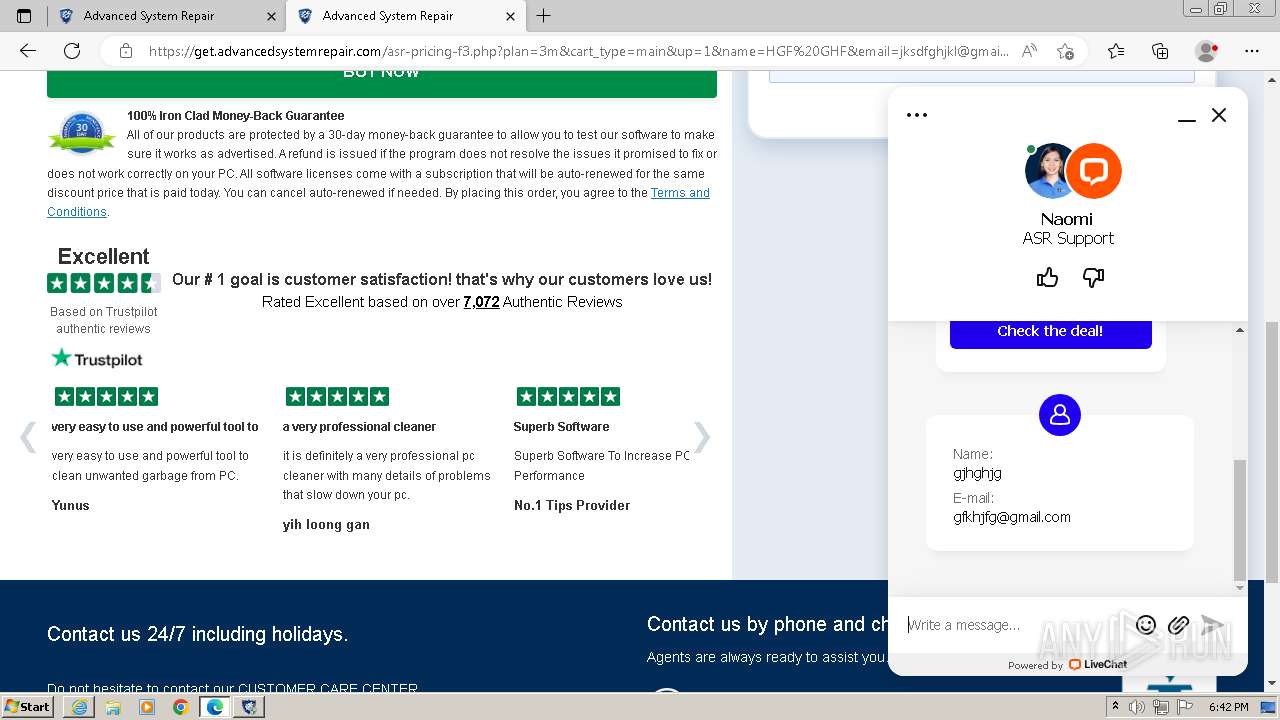Viewport: 1280px width, 720px height.
Task: Click the chat thumbs down icon
Action: click(1093, 277)
